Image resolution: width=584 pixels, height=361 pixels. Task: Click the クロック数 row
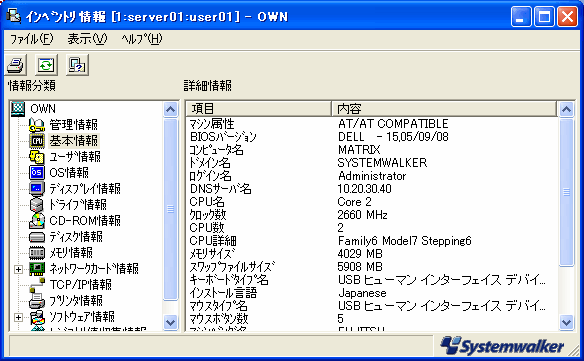(x=371, y=215)
